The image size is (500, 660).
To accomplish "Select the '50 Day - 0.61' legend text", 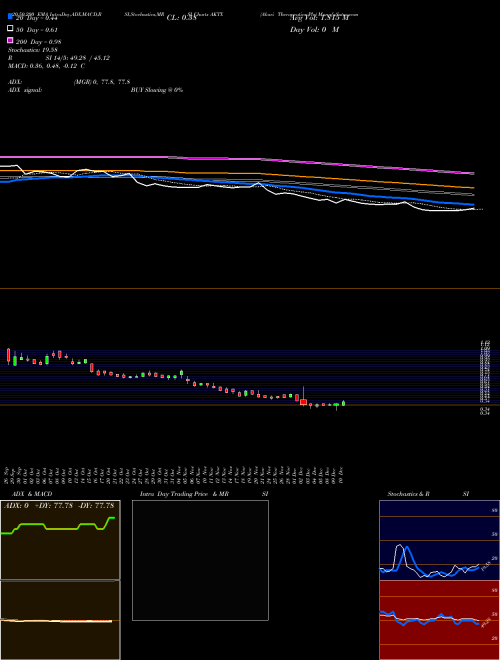I will 37,30.
